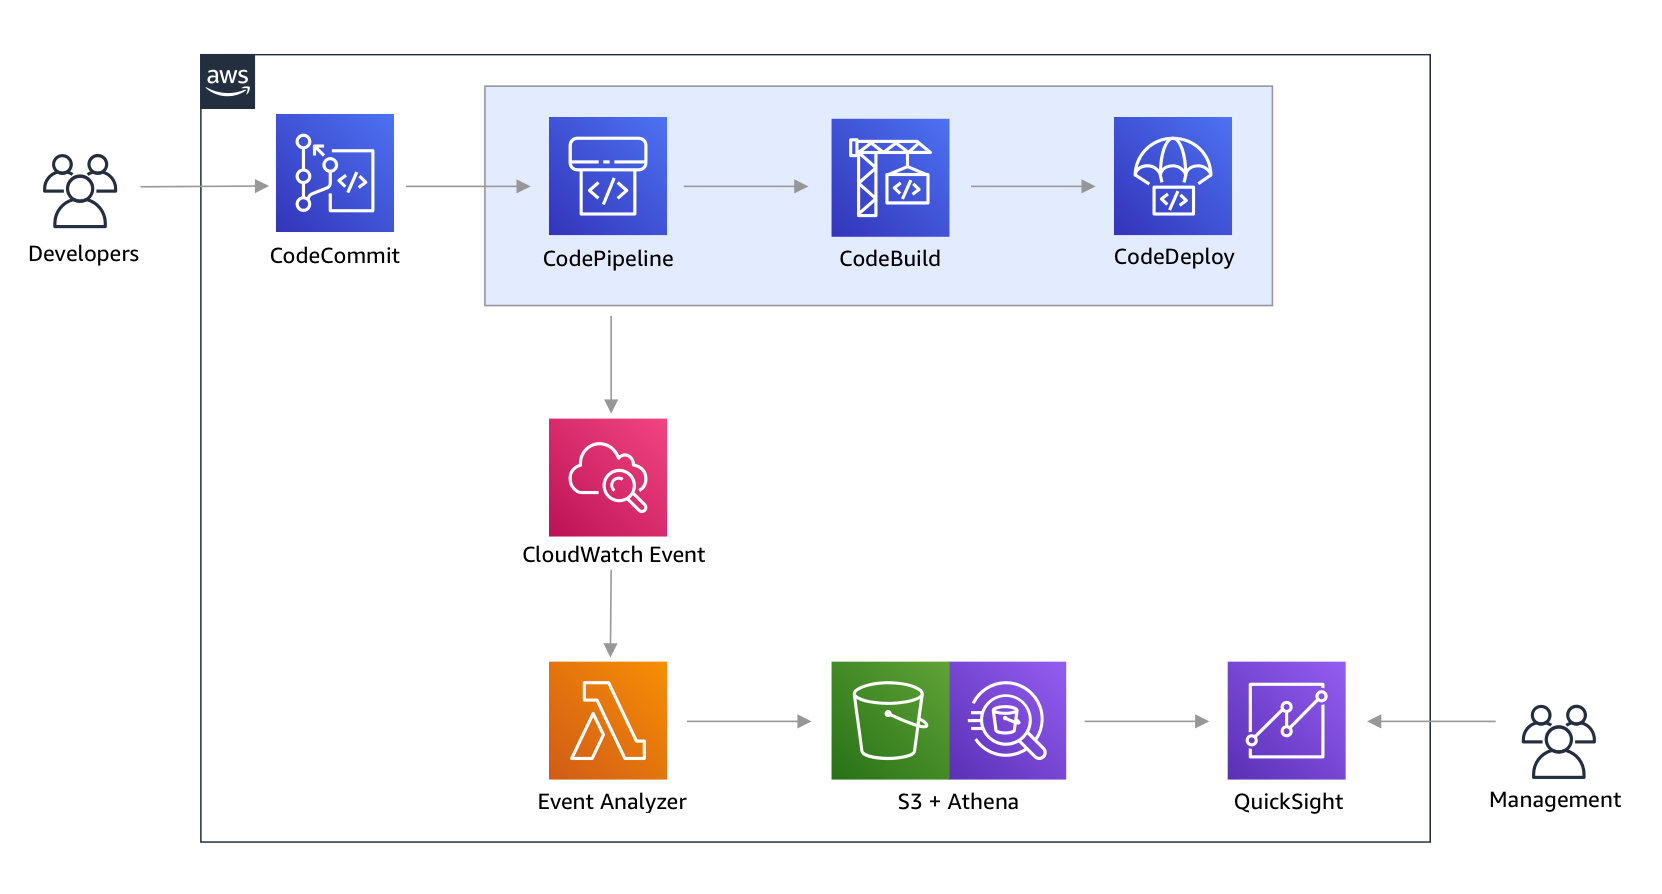The height and width of the screenshot is (894, 1662).
Task: Click the Athena query icon
Action: tap(1008, 720)
